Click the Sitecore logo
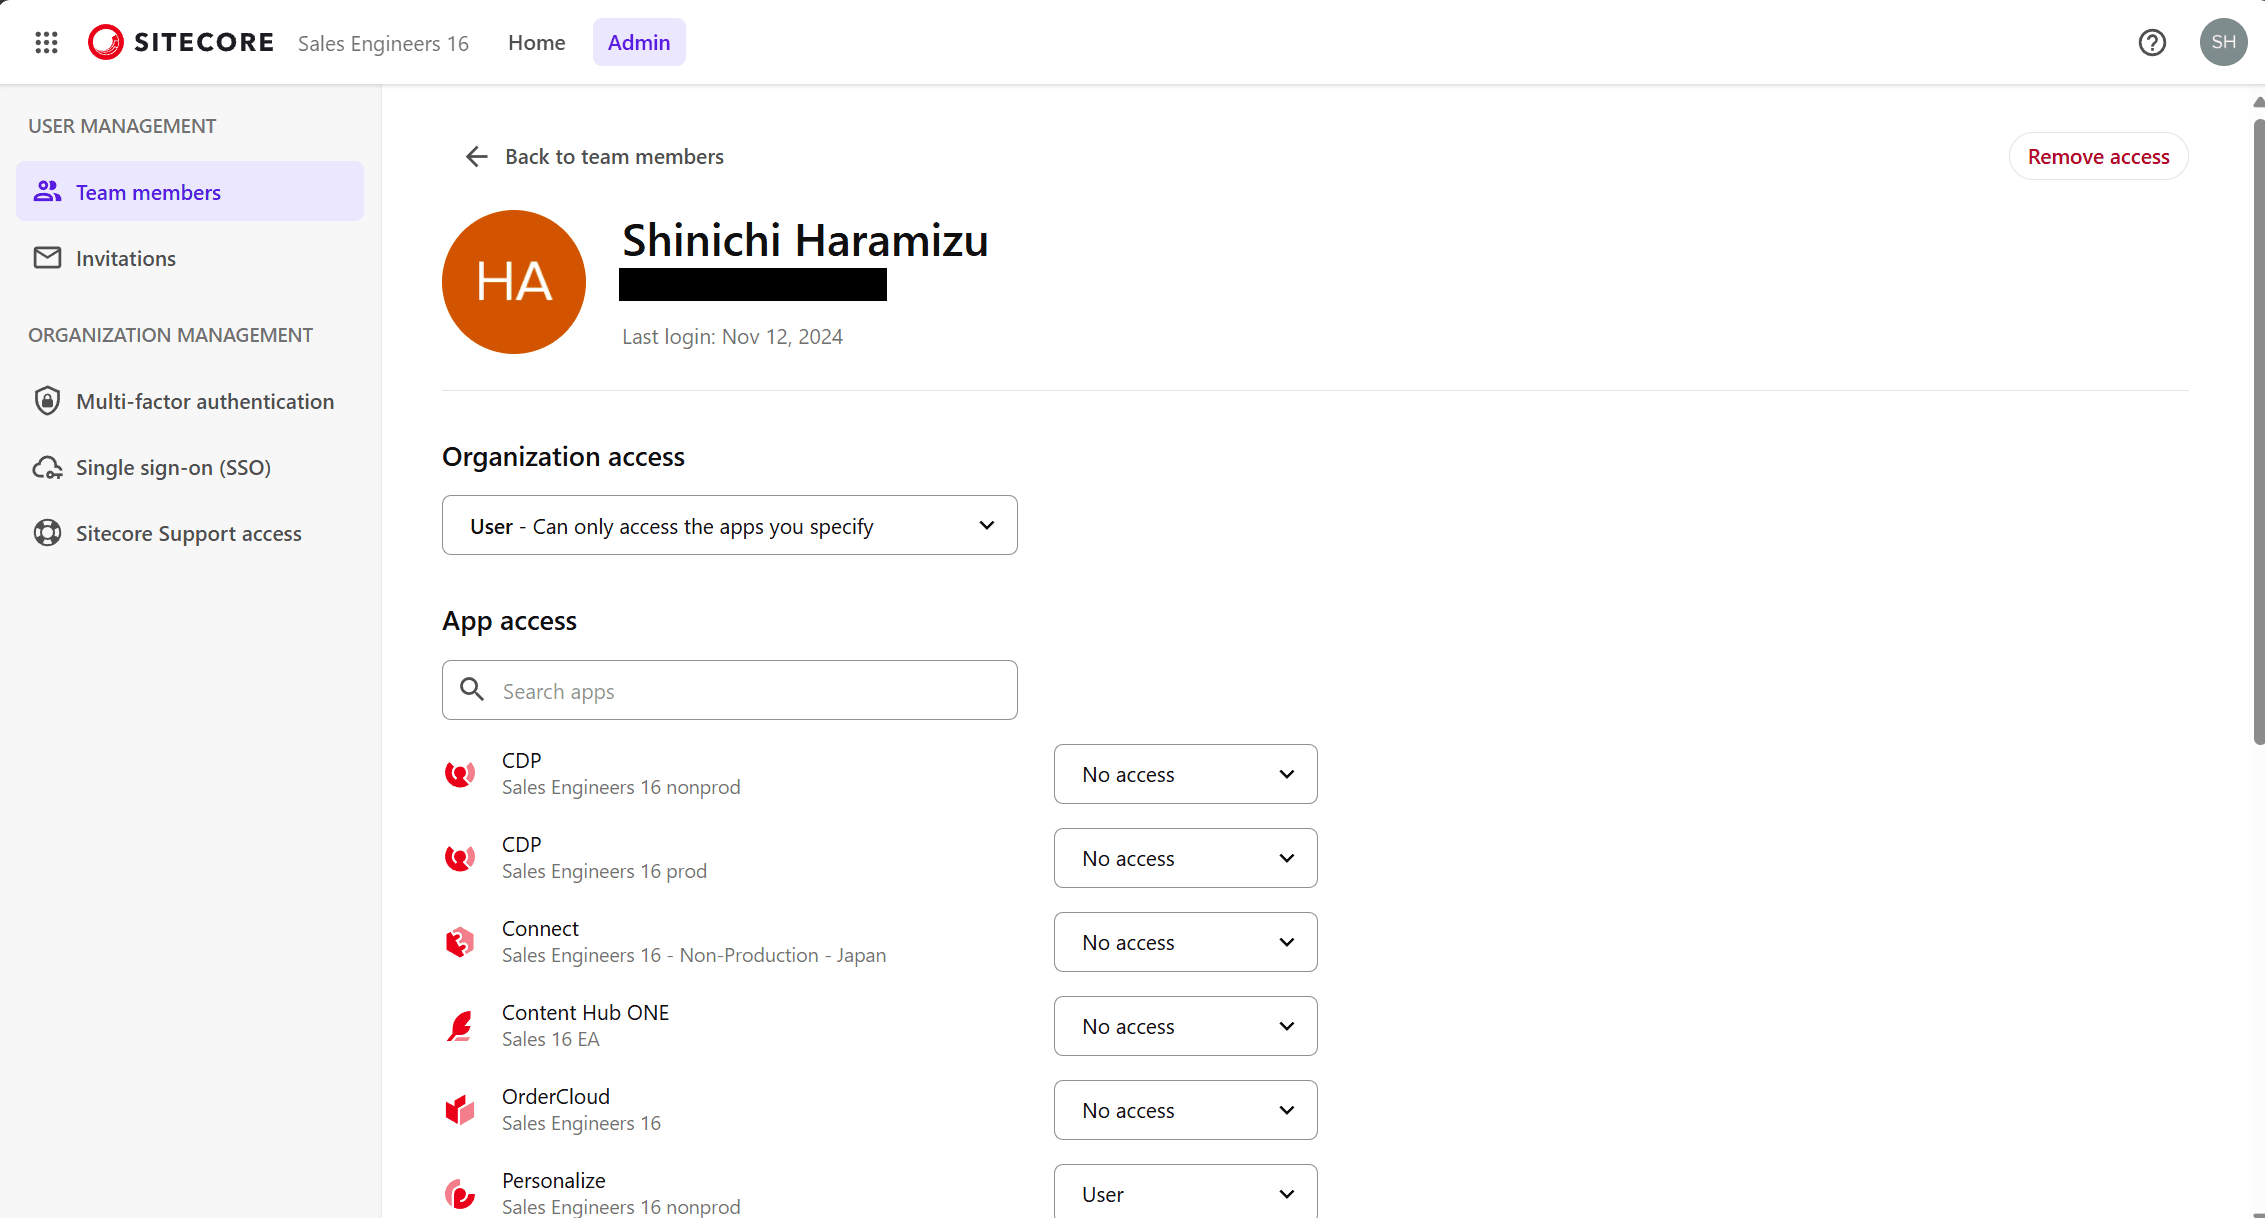2265x1218 pixels. click(x=181, y=42)
